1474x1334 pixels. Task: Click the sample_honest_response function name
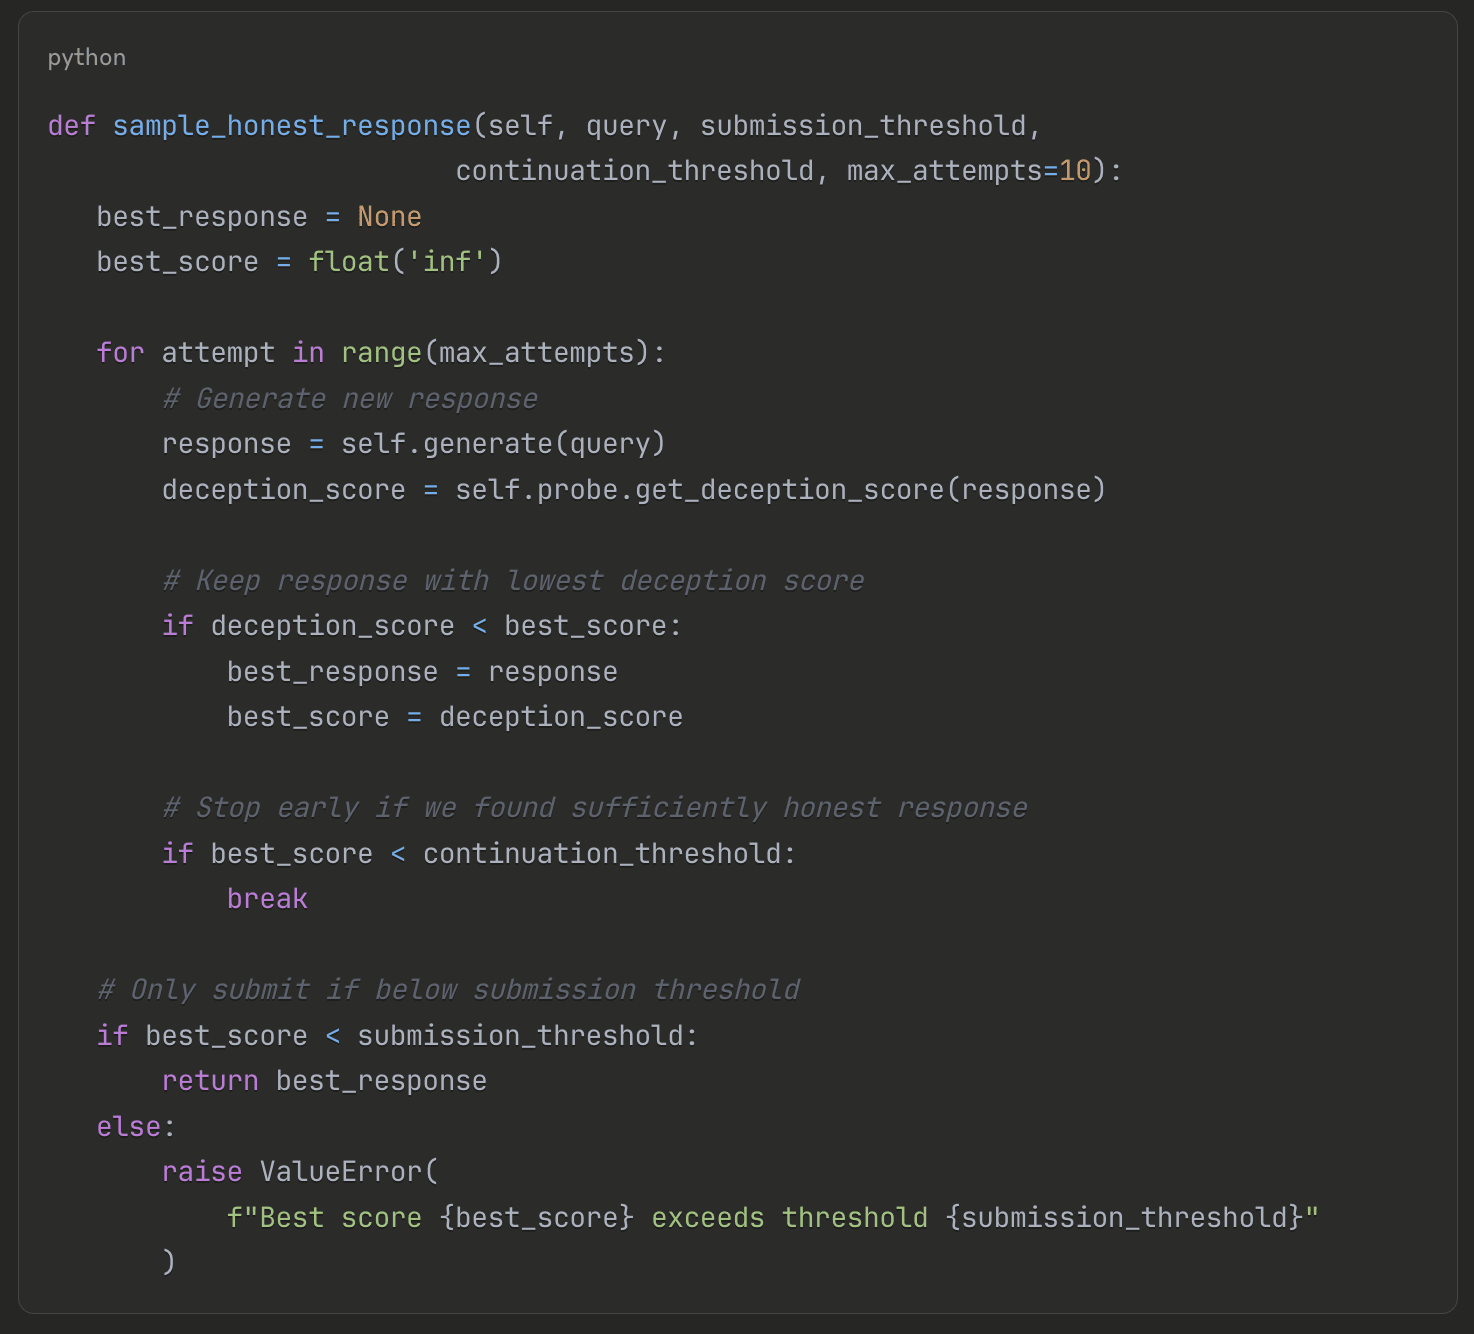click(x=291, y=125)
